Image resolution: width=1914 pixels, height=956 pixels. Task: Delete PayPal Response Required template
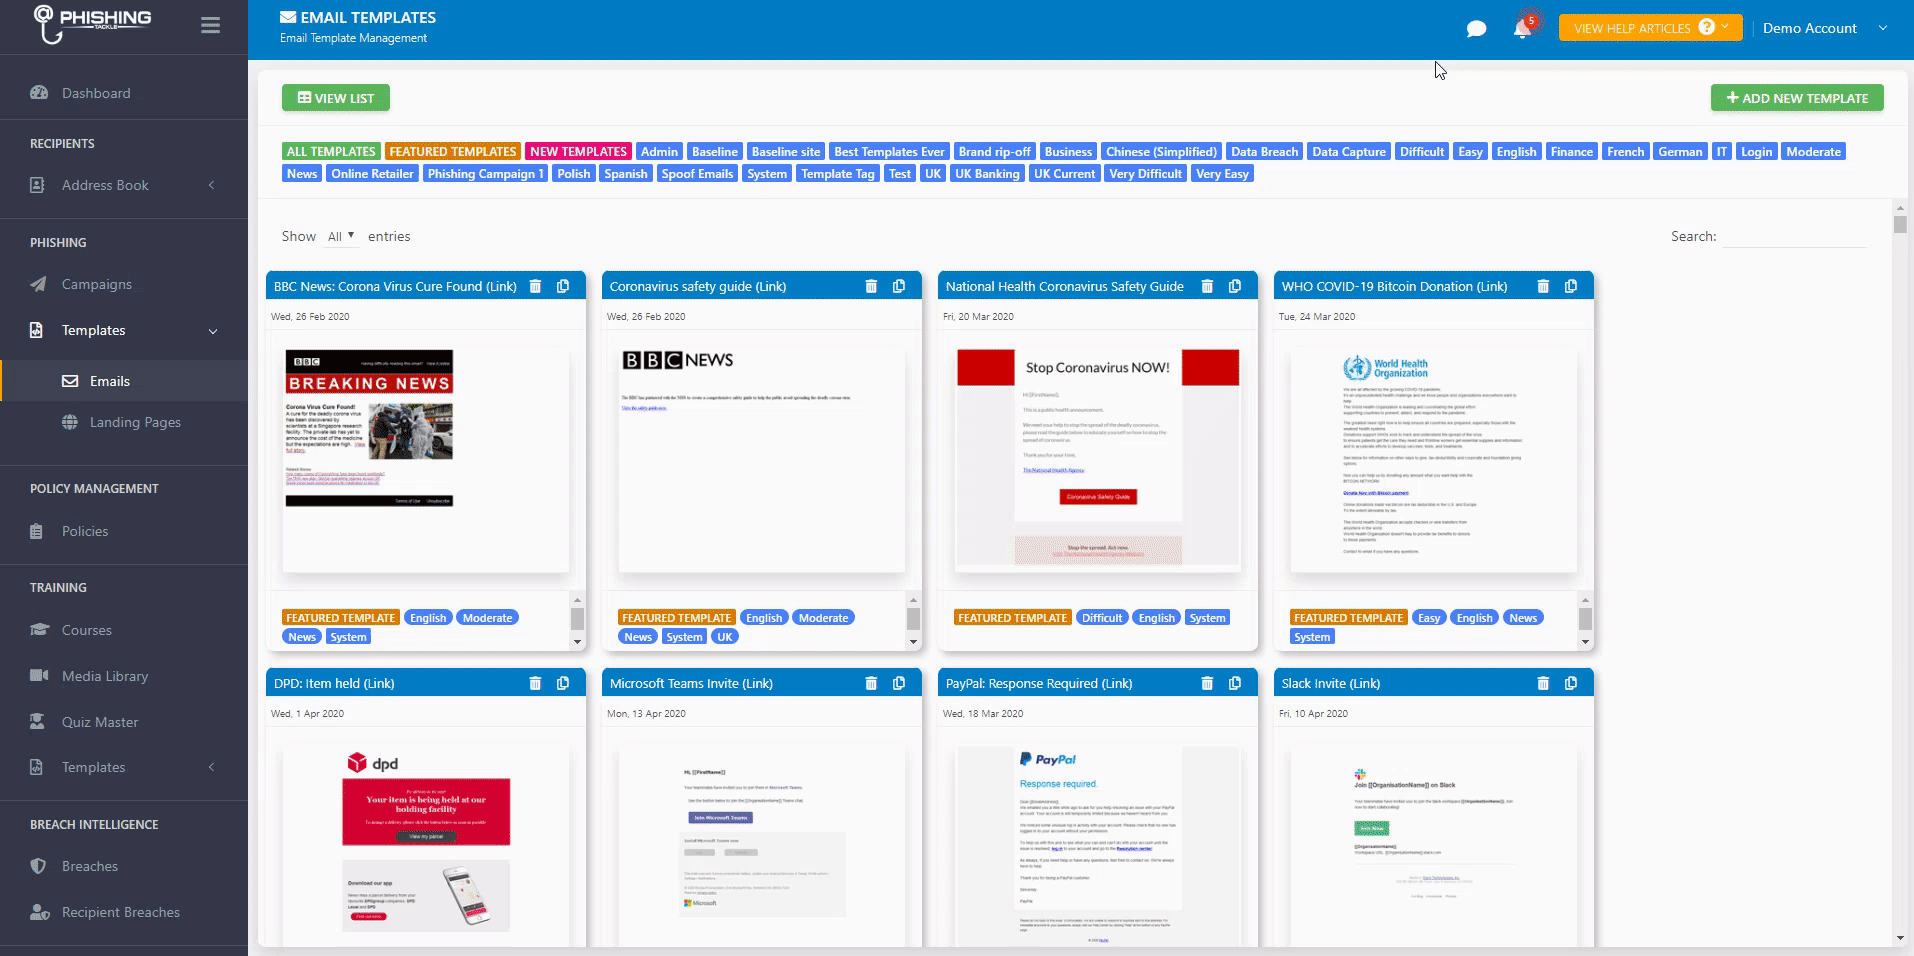click(1207, 683)
